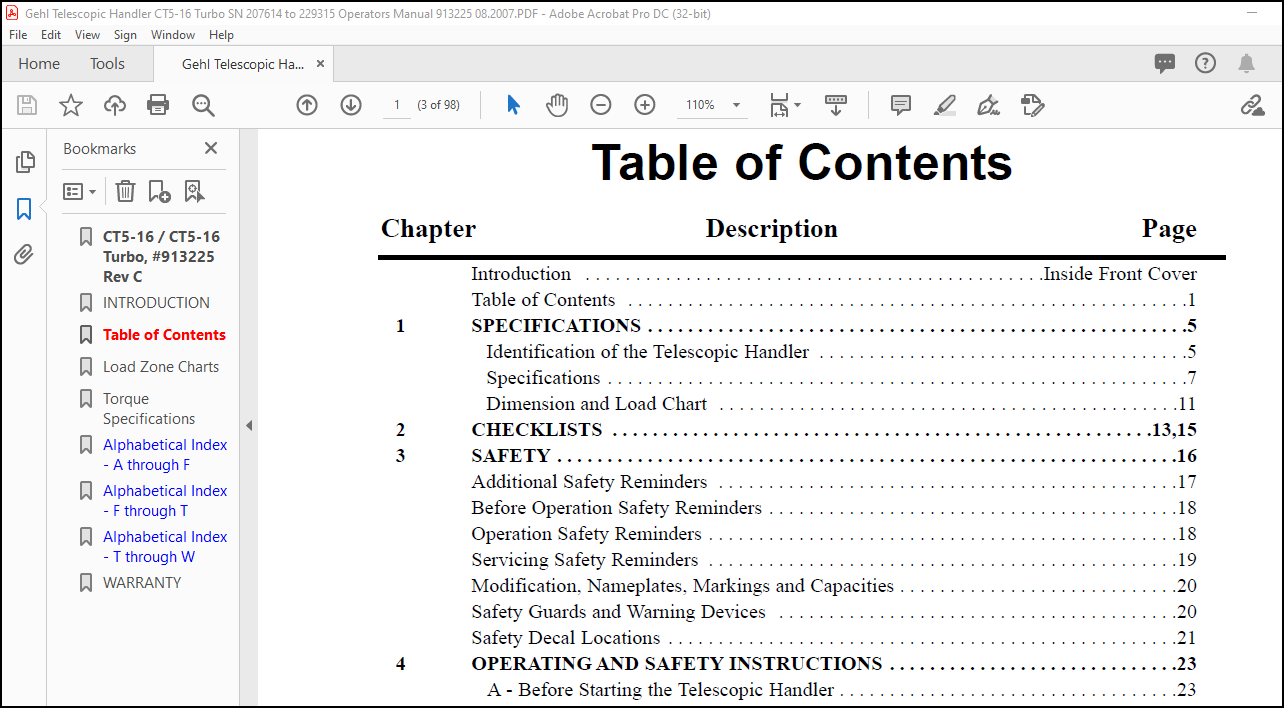Zoom in with plus icon
This screenshot has width=1284, height=708.
645,105
